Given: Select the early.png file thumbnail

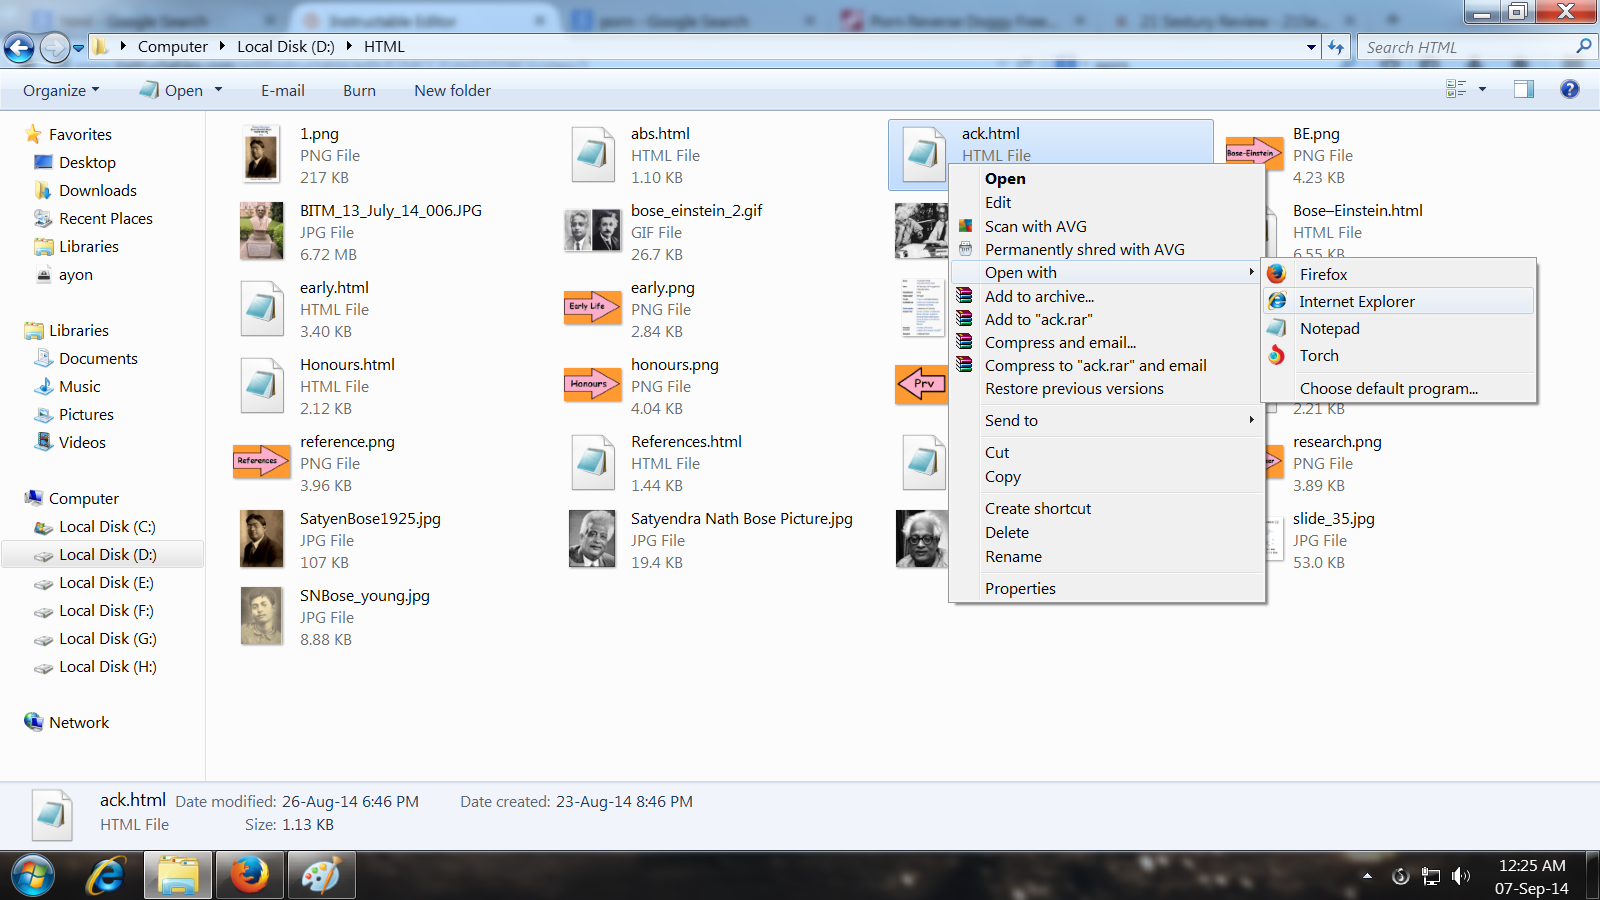Looking at the screenshot, I should [x=592, y=308].
